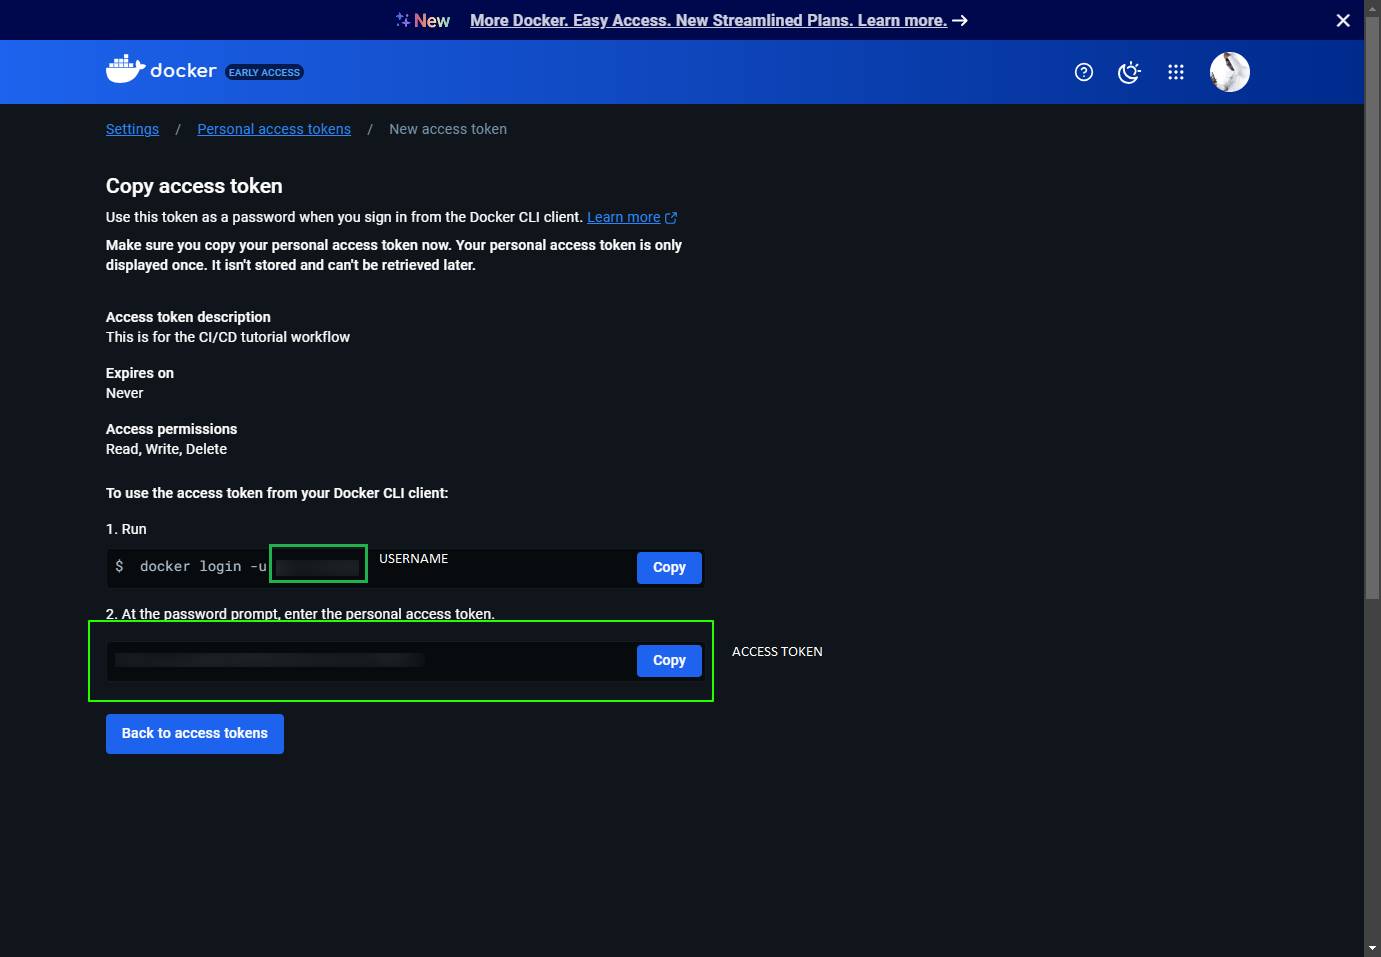
Task: Copy the personal access token
Action: pyautogui.click(x=669, y=660)
